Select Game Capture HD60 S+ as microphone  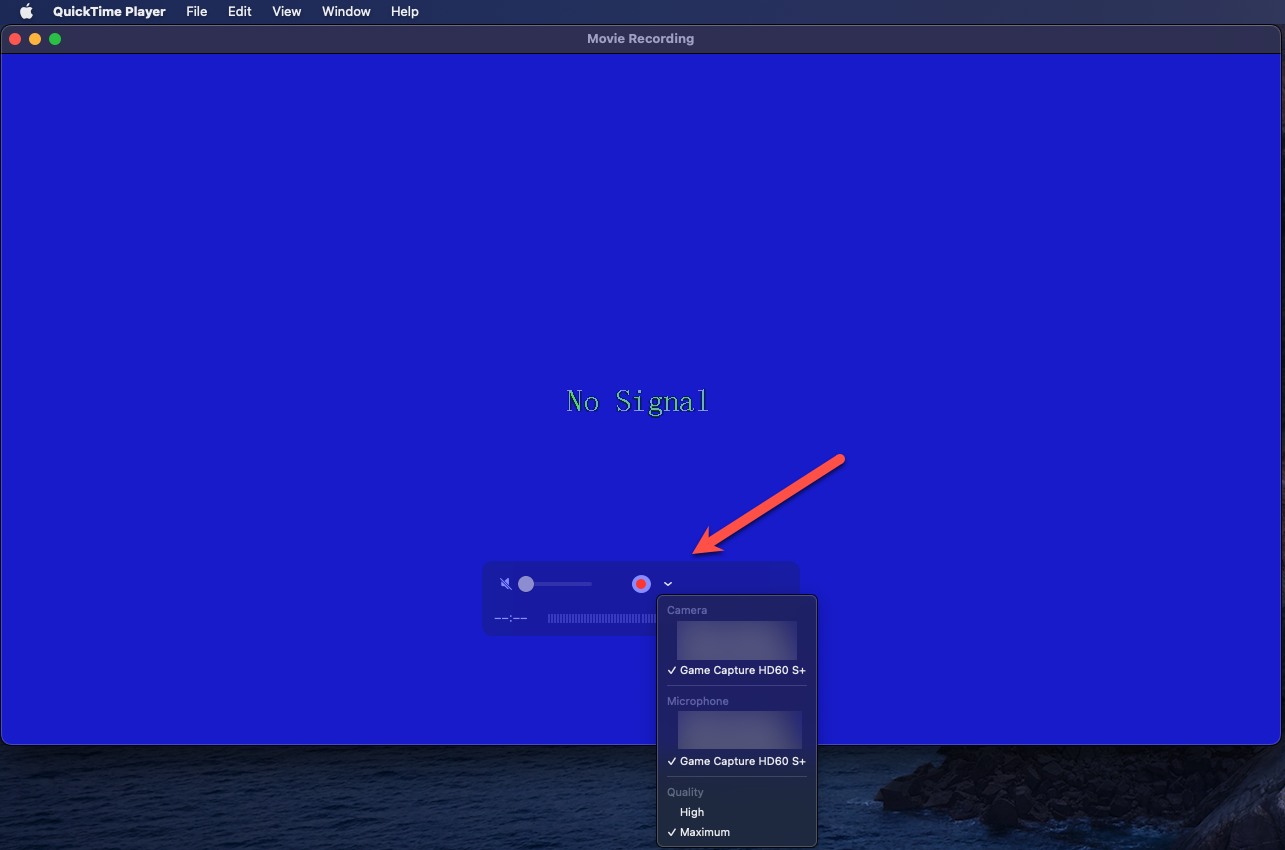pyautogui.click(x=741, y=761)
